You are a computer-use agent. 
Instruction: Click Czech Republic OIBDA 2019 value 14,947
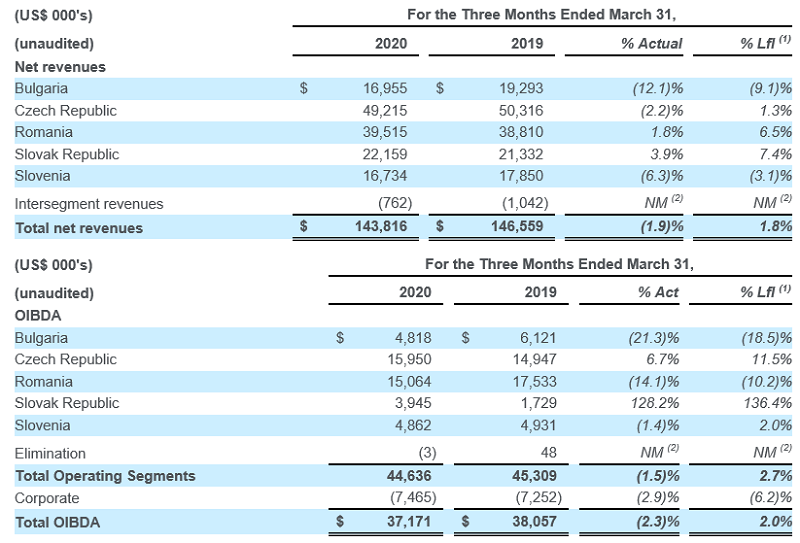pos(544,359)
